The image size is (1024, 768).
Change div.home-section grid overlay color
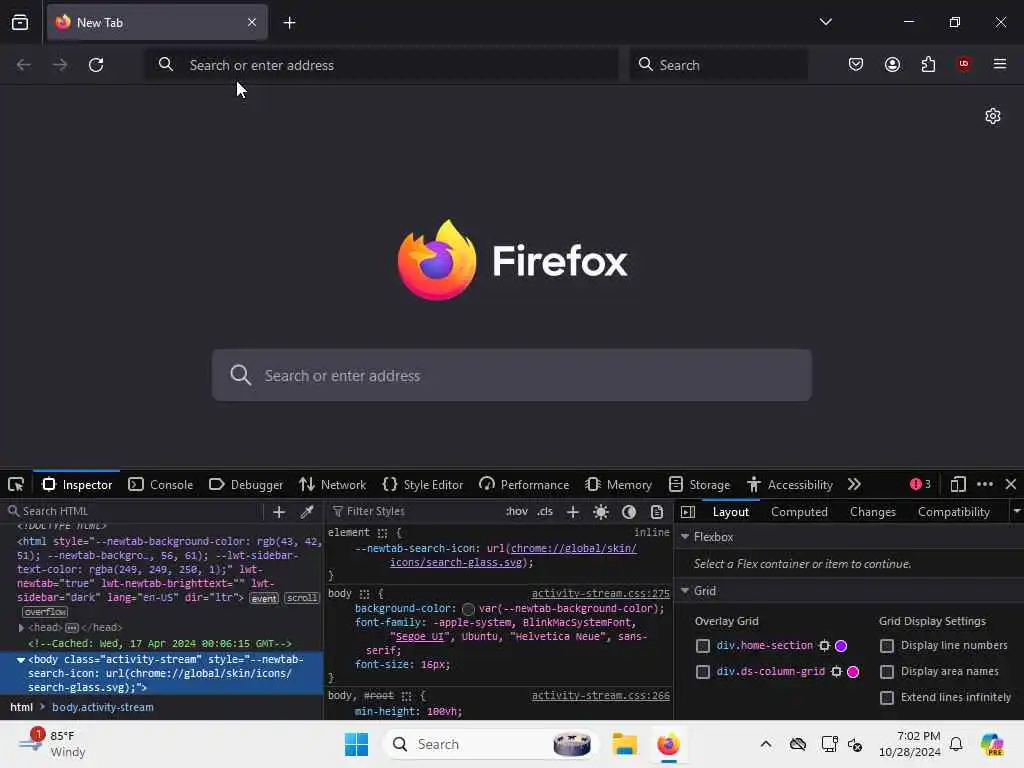point(841,646)
